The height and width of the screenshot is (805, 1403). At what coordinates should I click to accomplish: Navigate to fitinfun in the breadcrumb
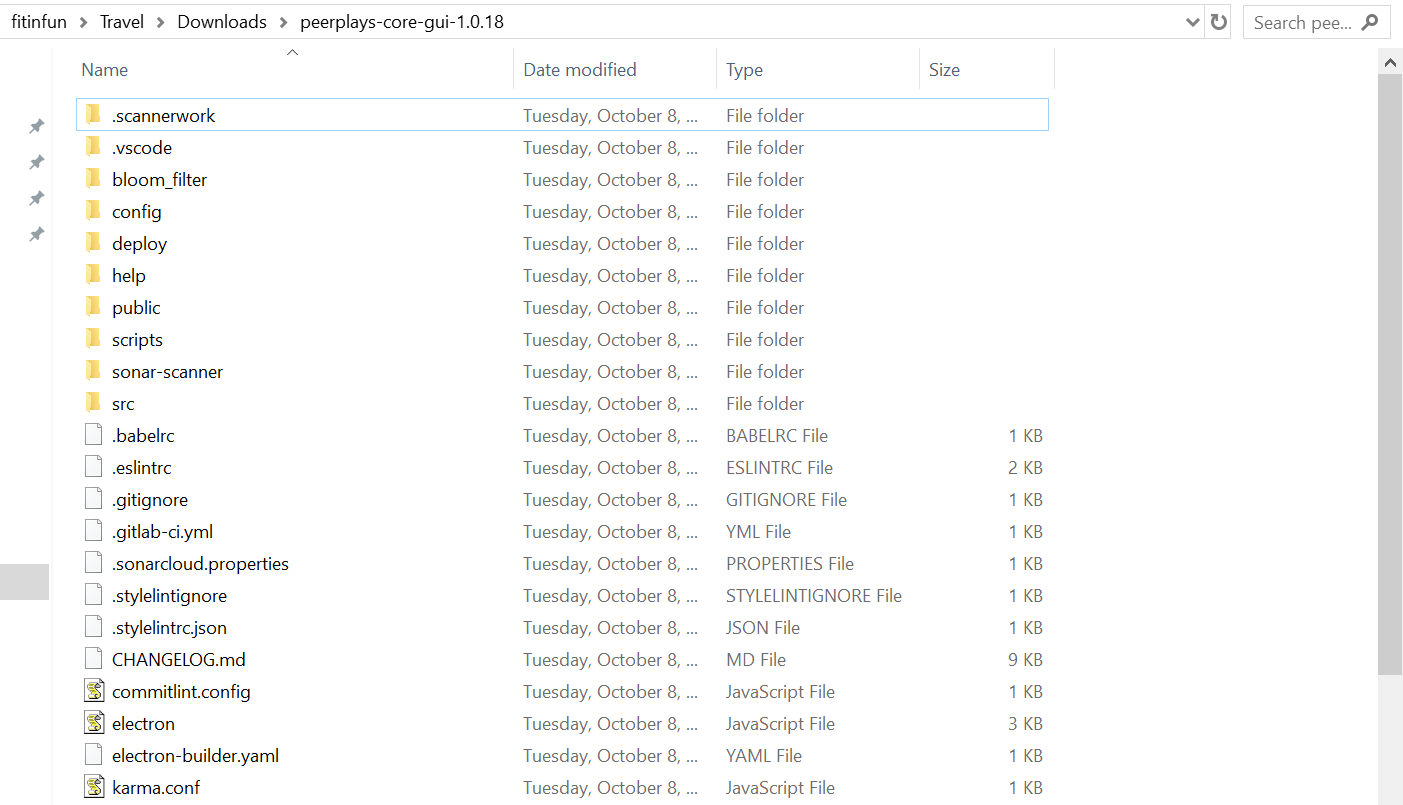coord(39,22)
